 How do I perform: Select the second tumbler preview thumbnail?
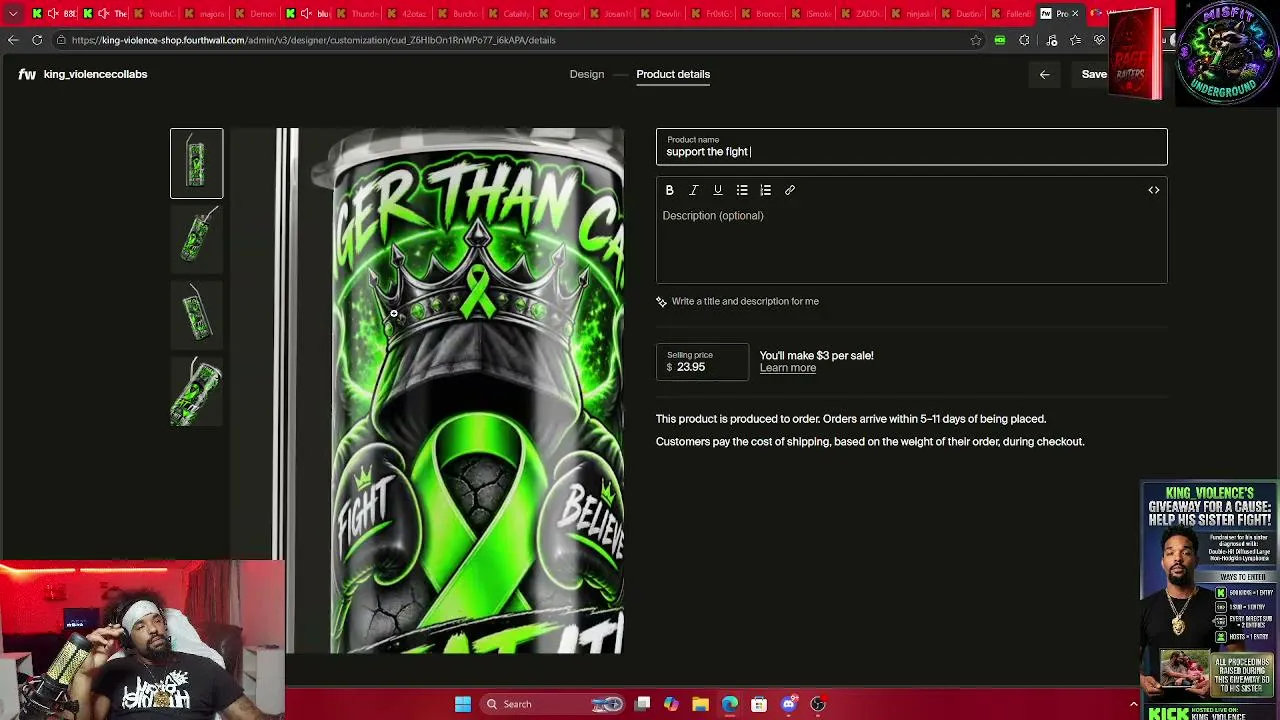196,240
